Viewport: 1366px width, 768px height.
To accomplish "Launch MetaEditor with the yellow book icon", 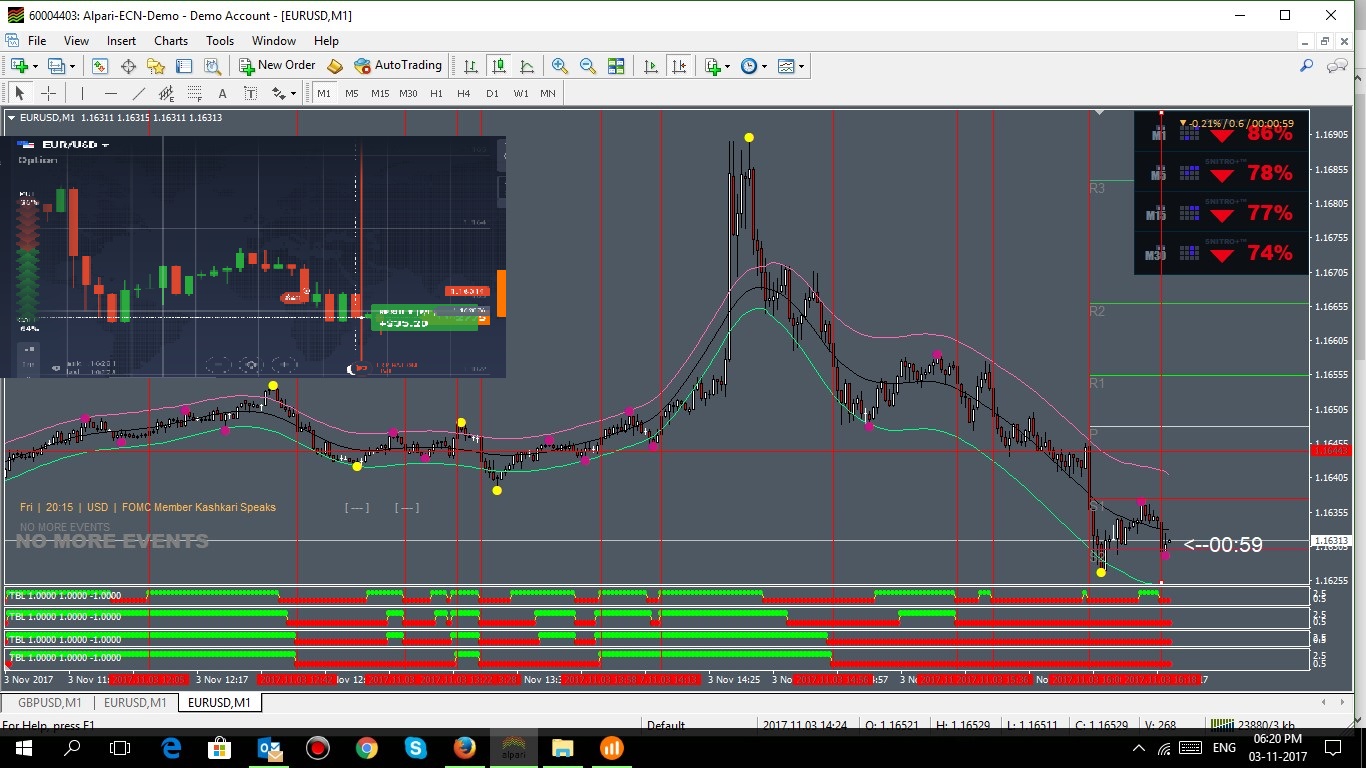I will click(335, 66).
